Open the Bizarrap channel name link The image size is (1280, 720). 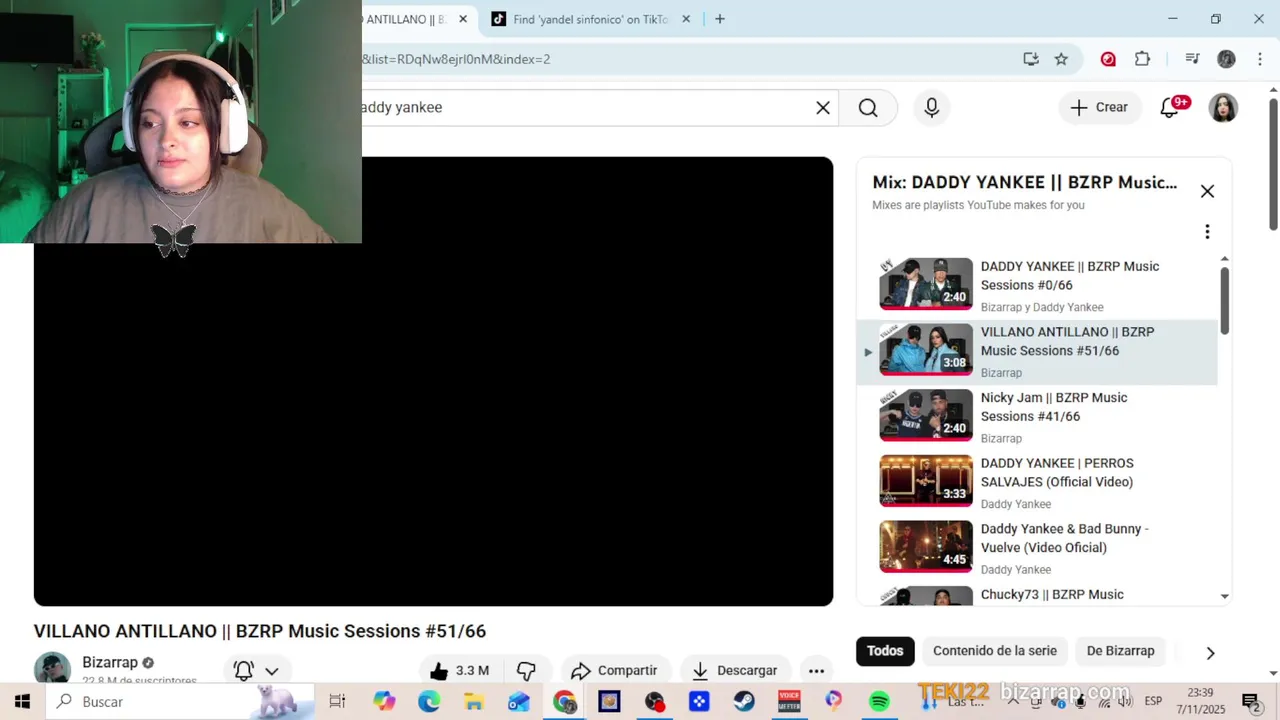110,662
